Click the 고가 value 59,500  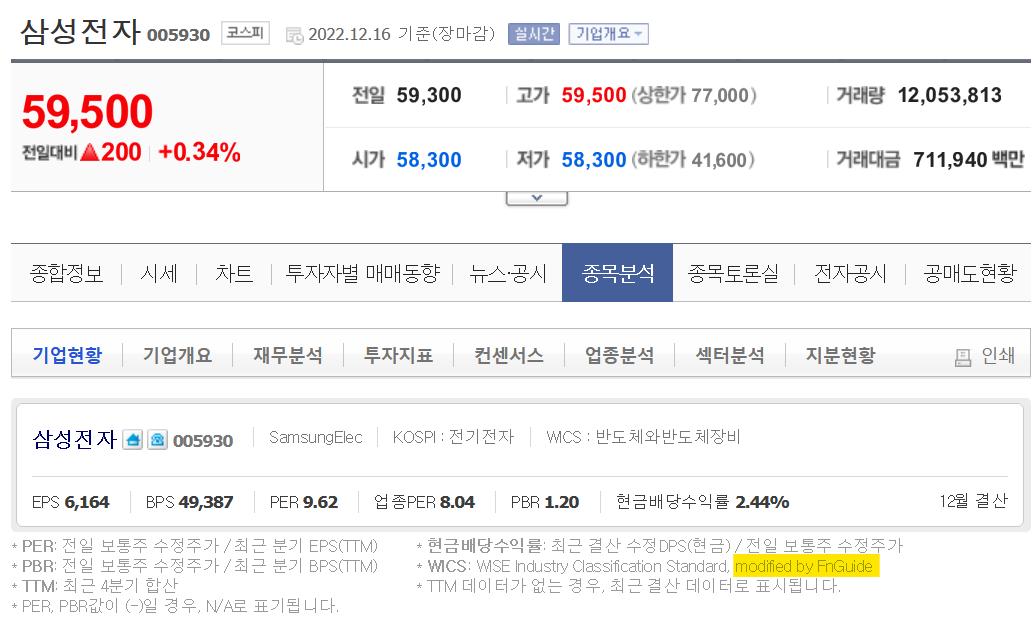[594, 95]
